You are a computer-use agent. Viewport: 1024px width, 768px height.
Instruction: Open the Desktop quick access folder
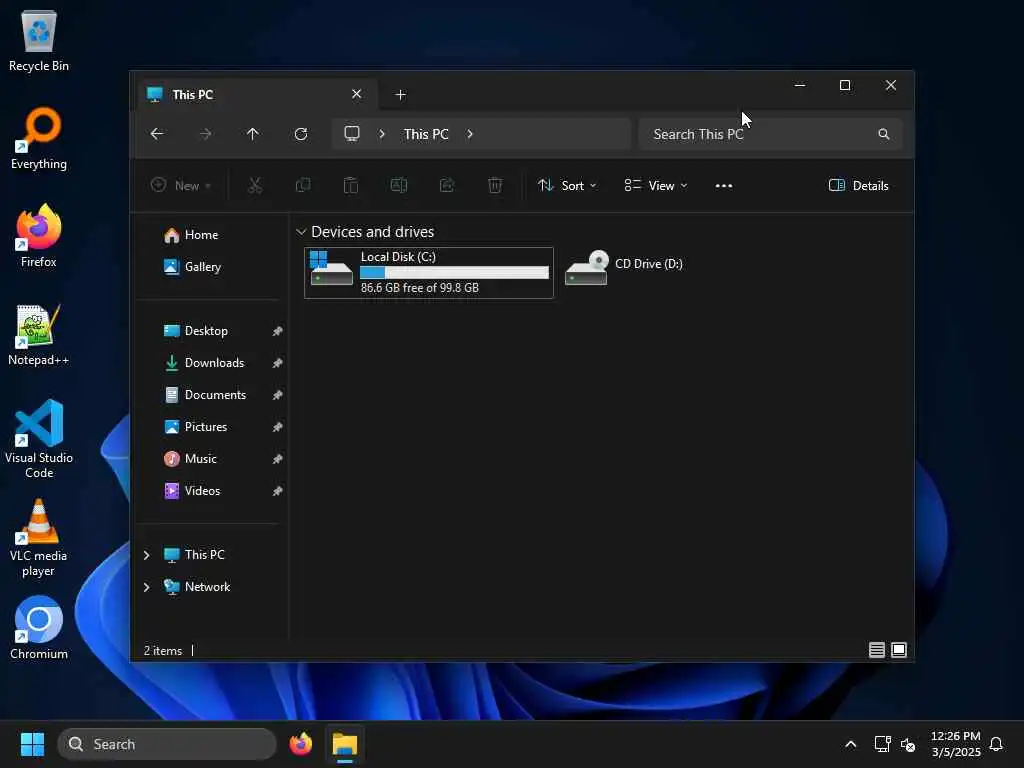click(206, 331)
